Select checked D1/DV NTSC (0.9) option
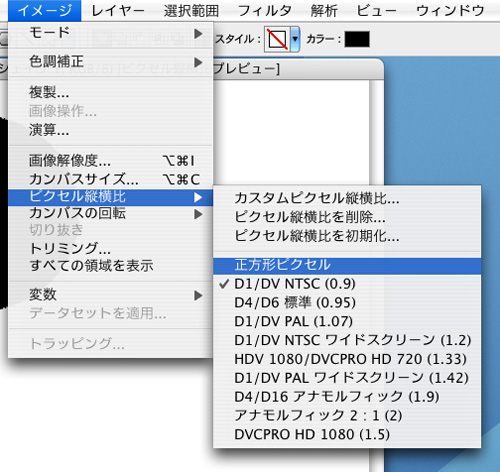 (x=347, y=284)
